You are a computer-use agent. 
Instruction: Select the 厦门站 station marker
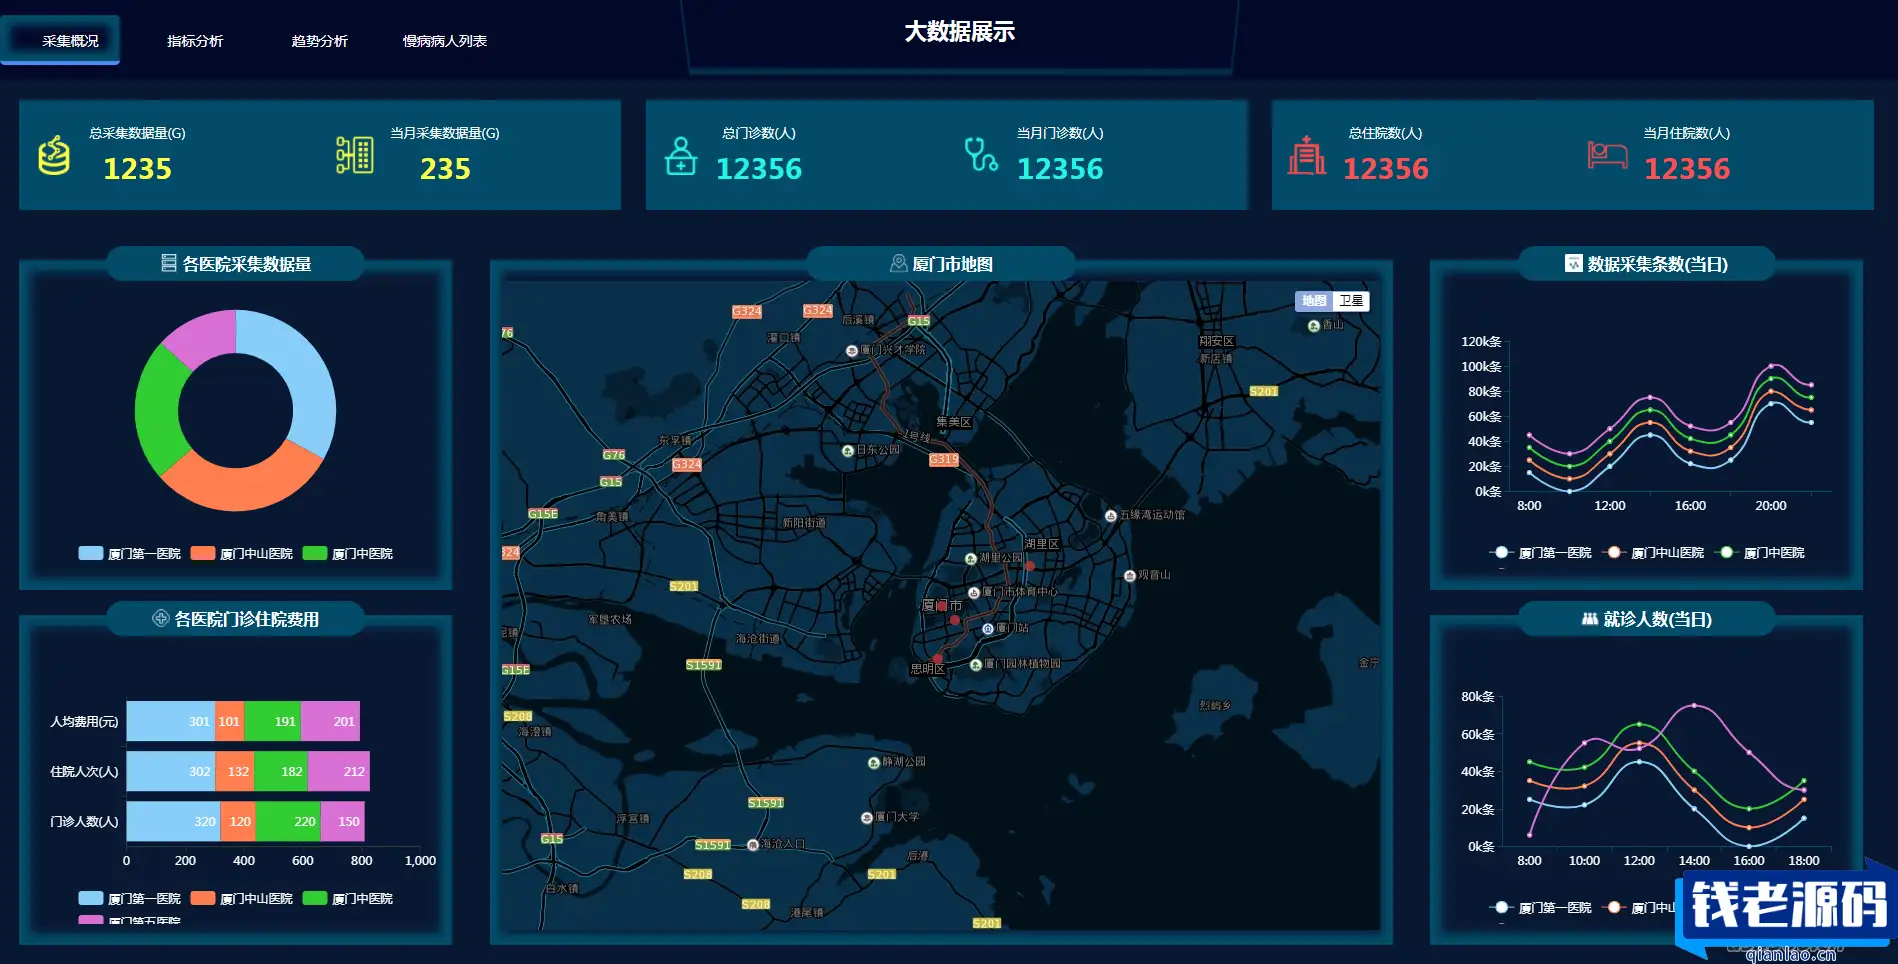tap(988, 629)
